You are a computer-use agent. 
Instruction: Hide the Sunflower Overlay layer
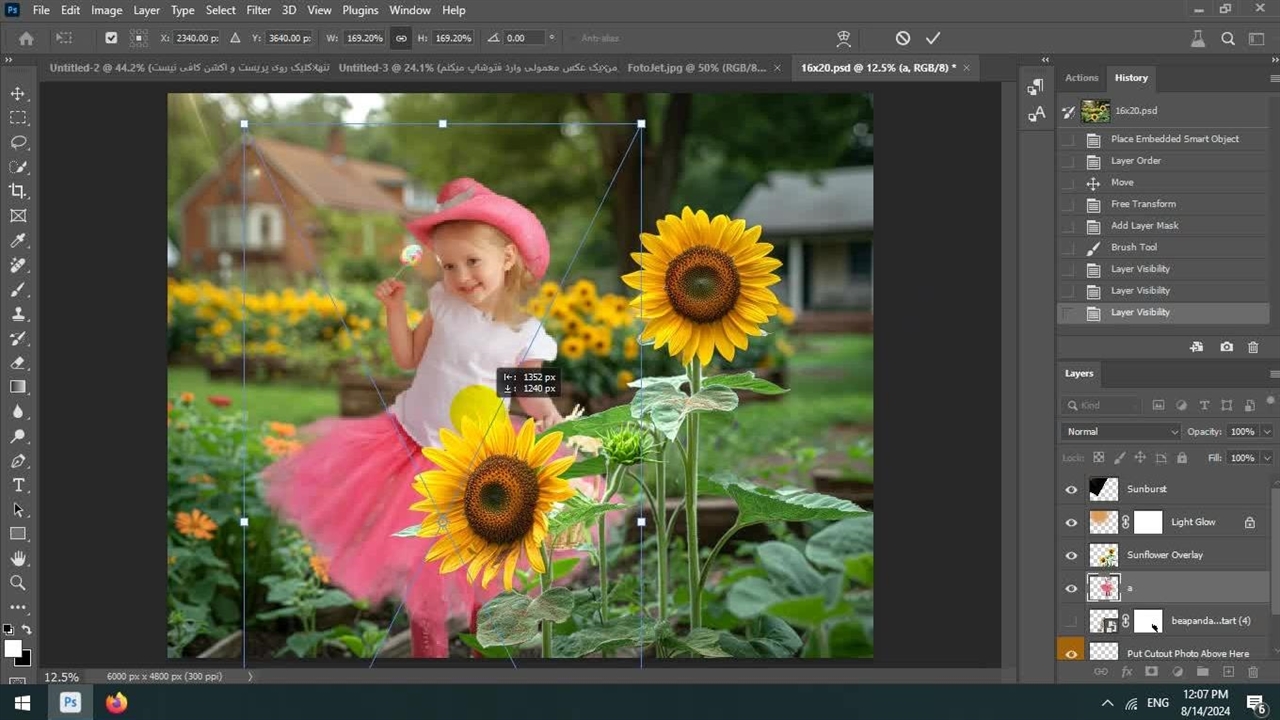pyautogui.click(x=1071, y=555)
